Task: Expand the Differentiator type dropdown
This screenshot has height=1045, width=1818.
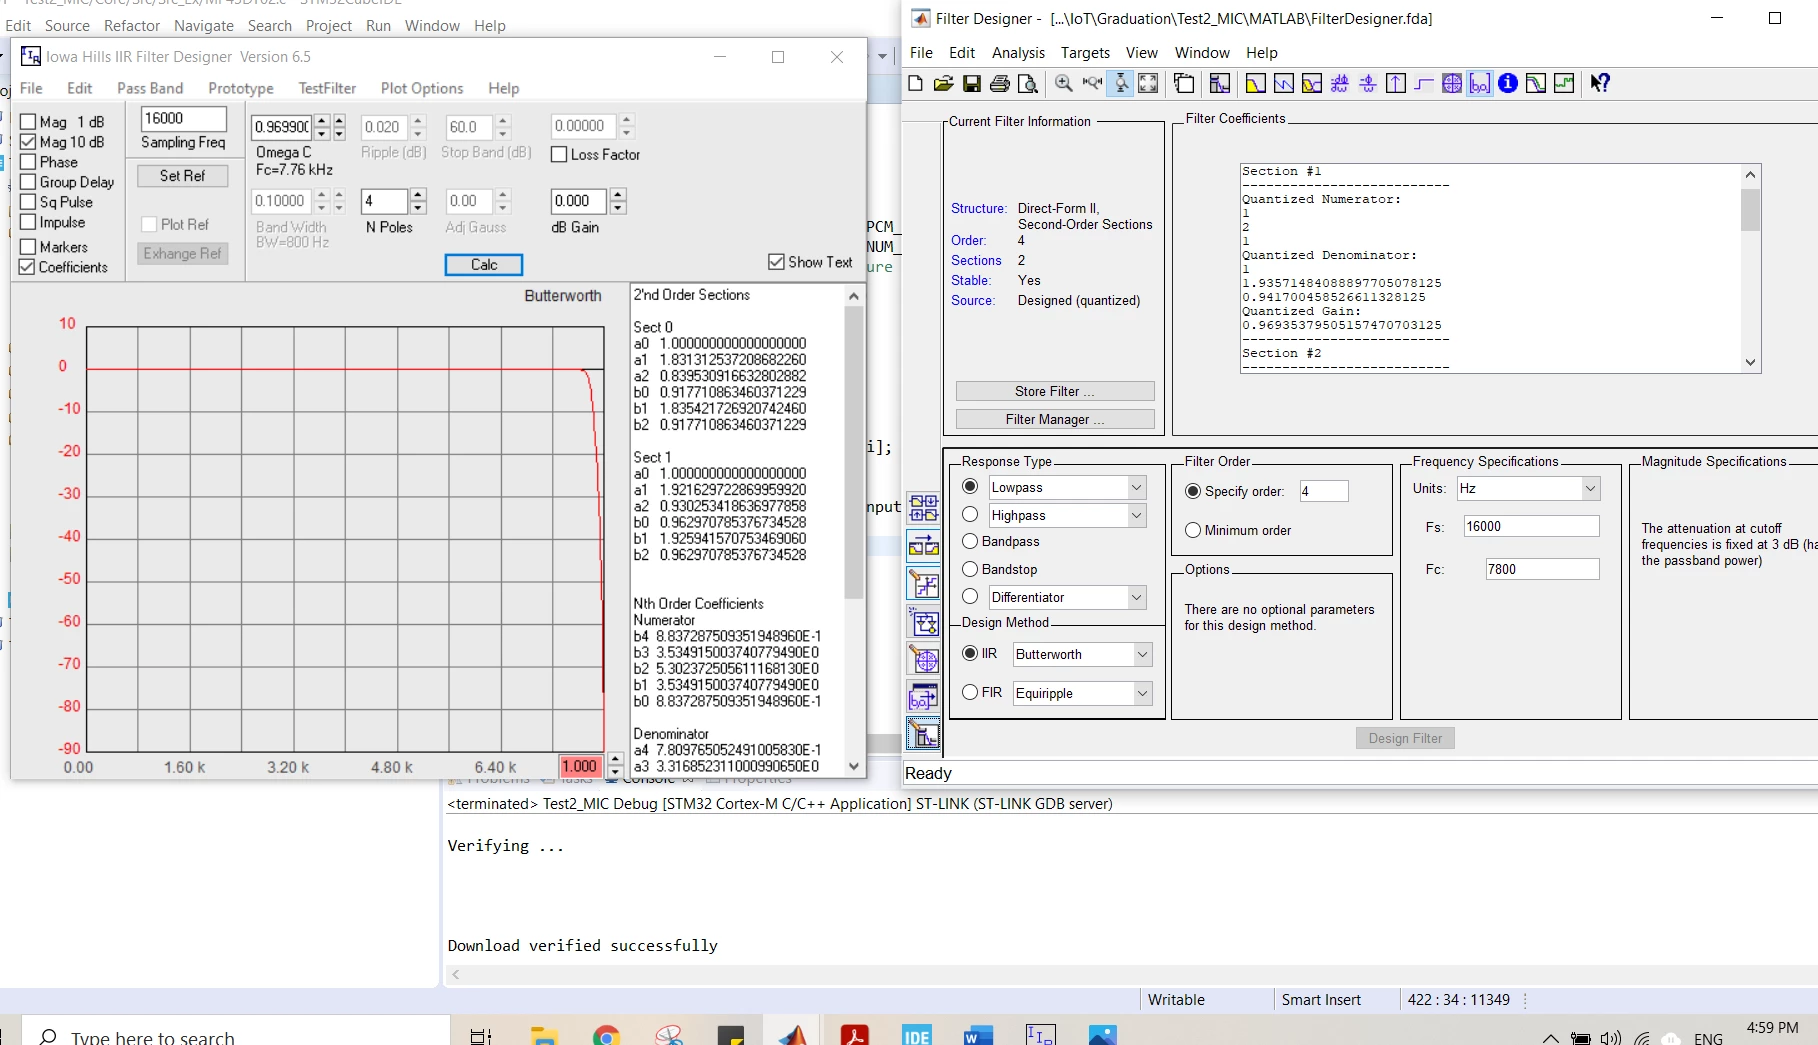Action: (1136, 597)
